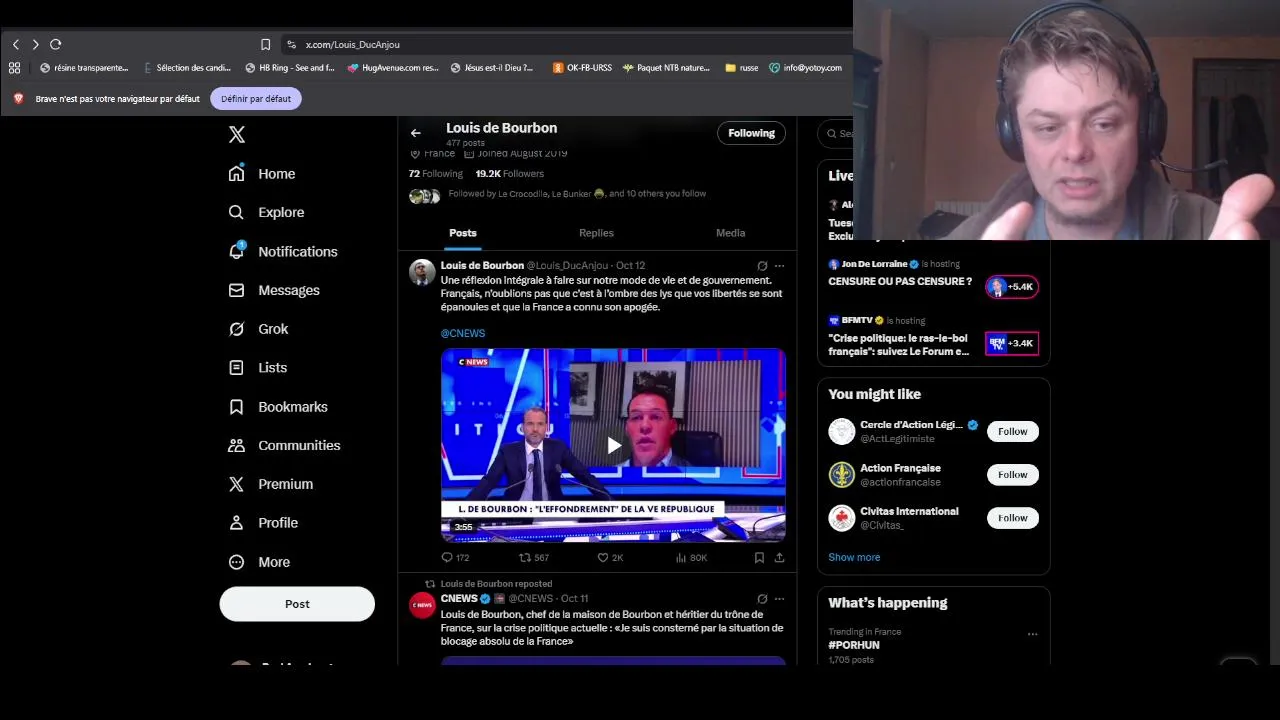Play the CNEWS video in post

click(x=614, y=446)
